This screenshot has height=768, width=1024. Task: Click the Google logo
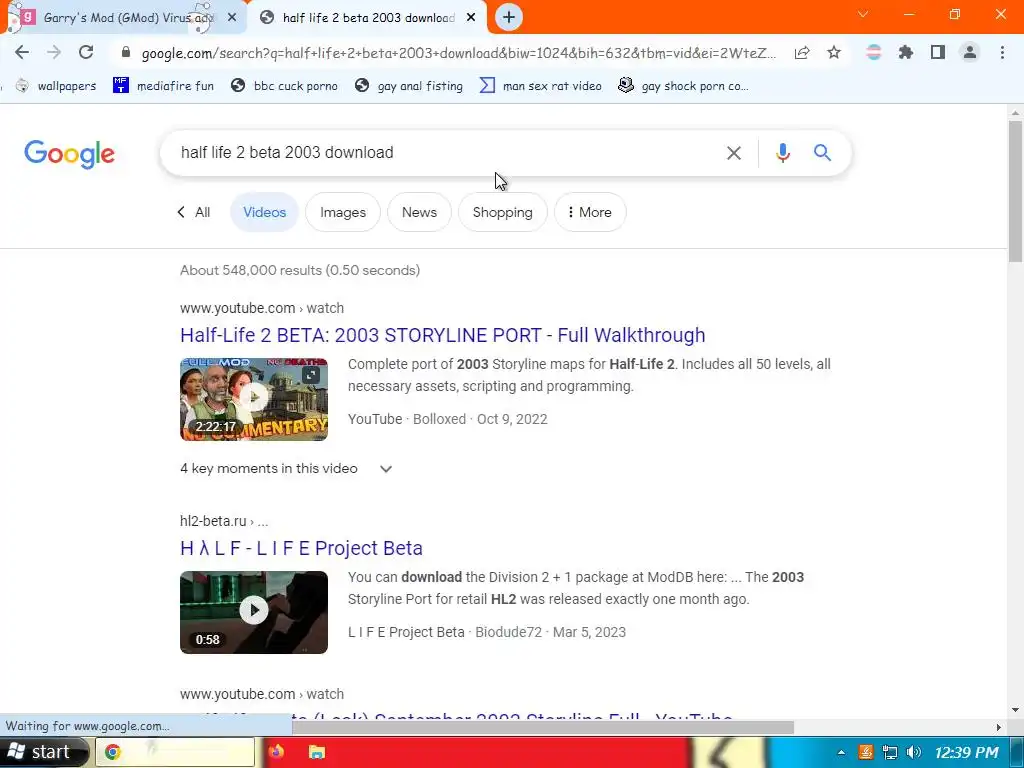69,154
